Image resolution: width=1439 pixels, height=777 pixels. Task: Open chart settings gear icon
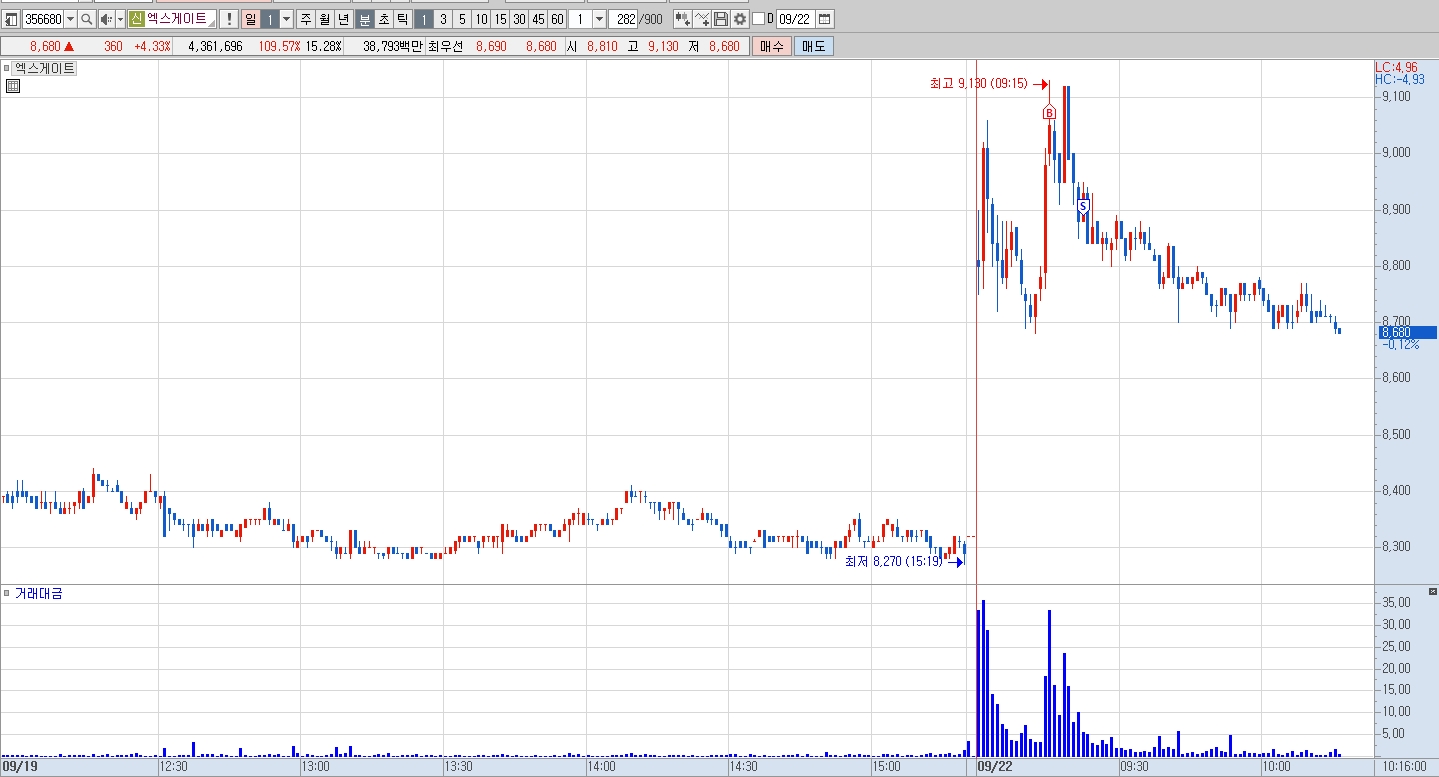(739, 19)
